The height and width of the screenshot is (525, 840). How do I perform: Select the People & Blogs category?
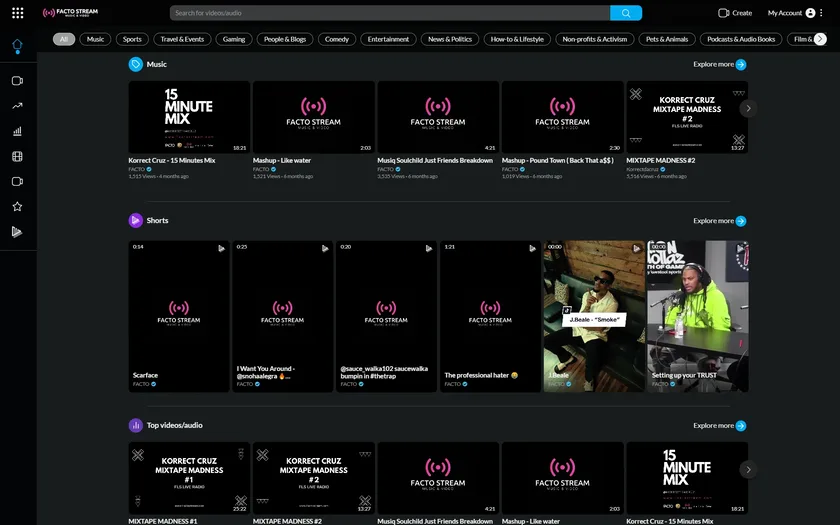pyautogui.click(x=285, y=39)
